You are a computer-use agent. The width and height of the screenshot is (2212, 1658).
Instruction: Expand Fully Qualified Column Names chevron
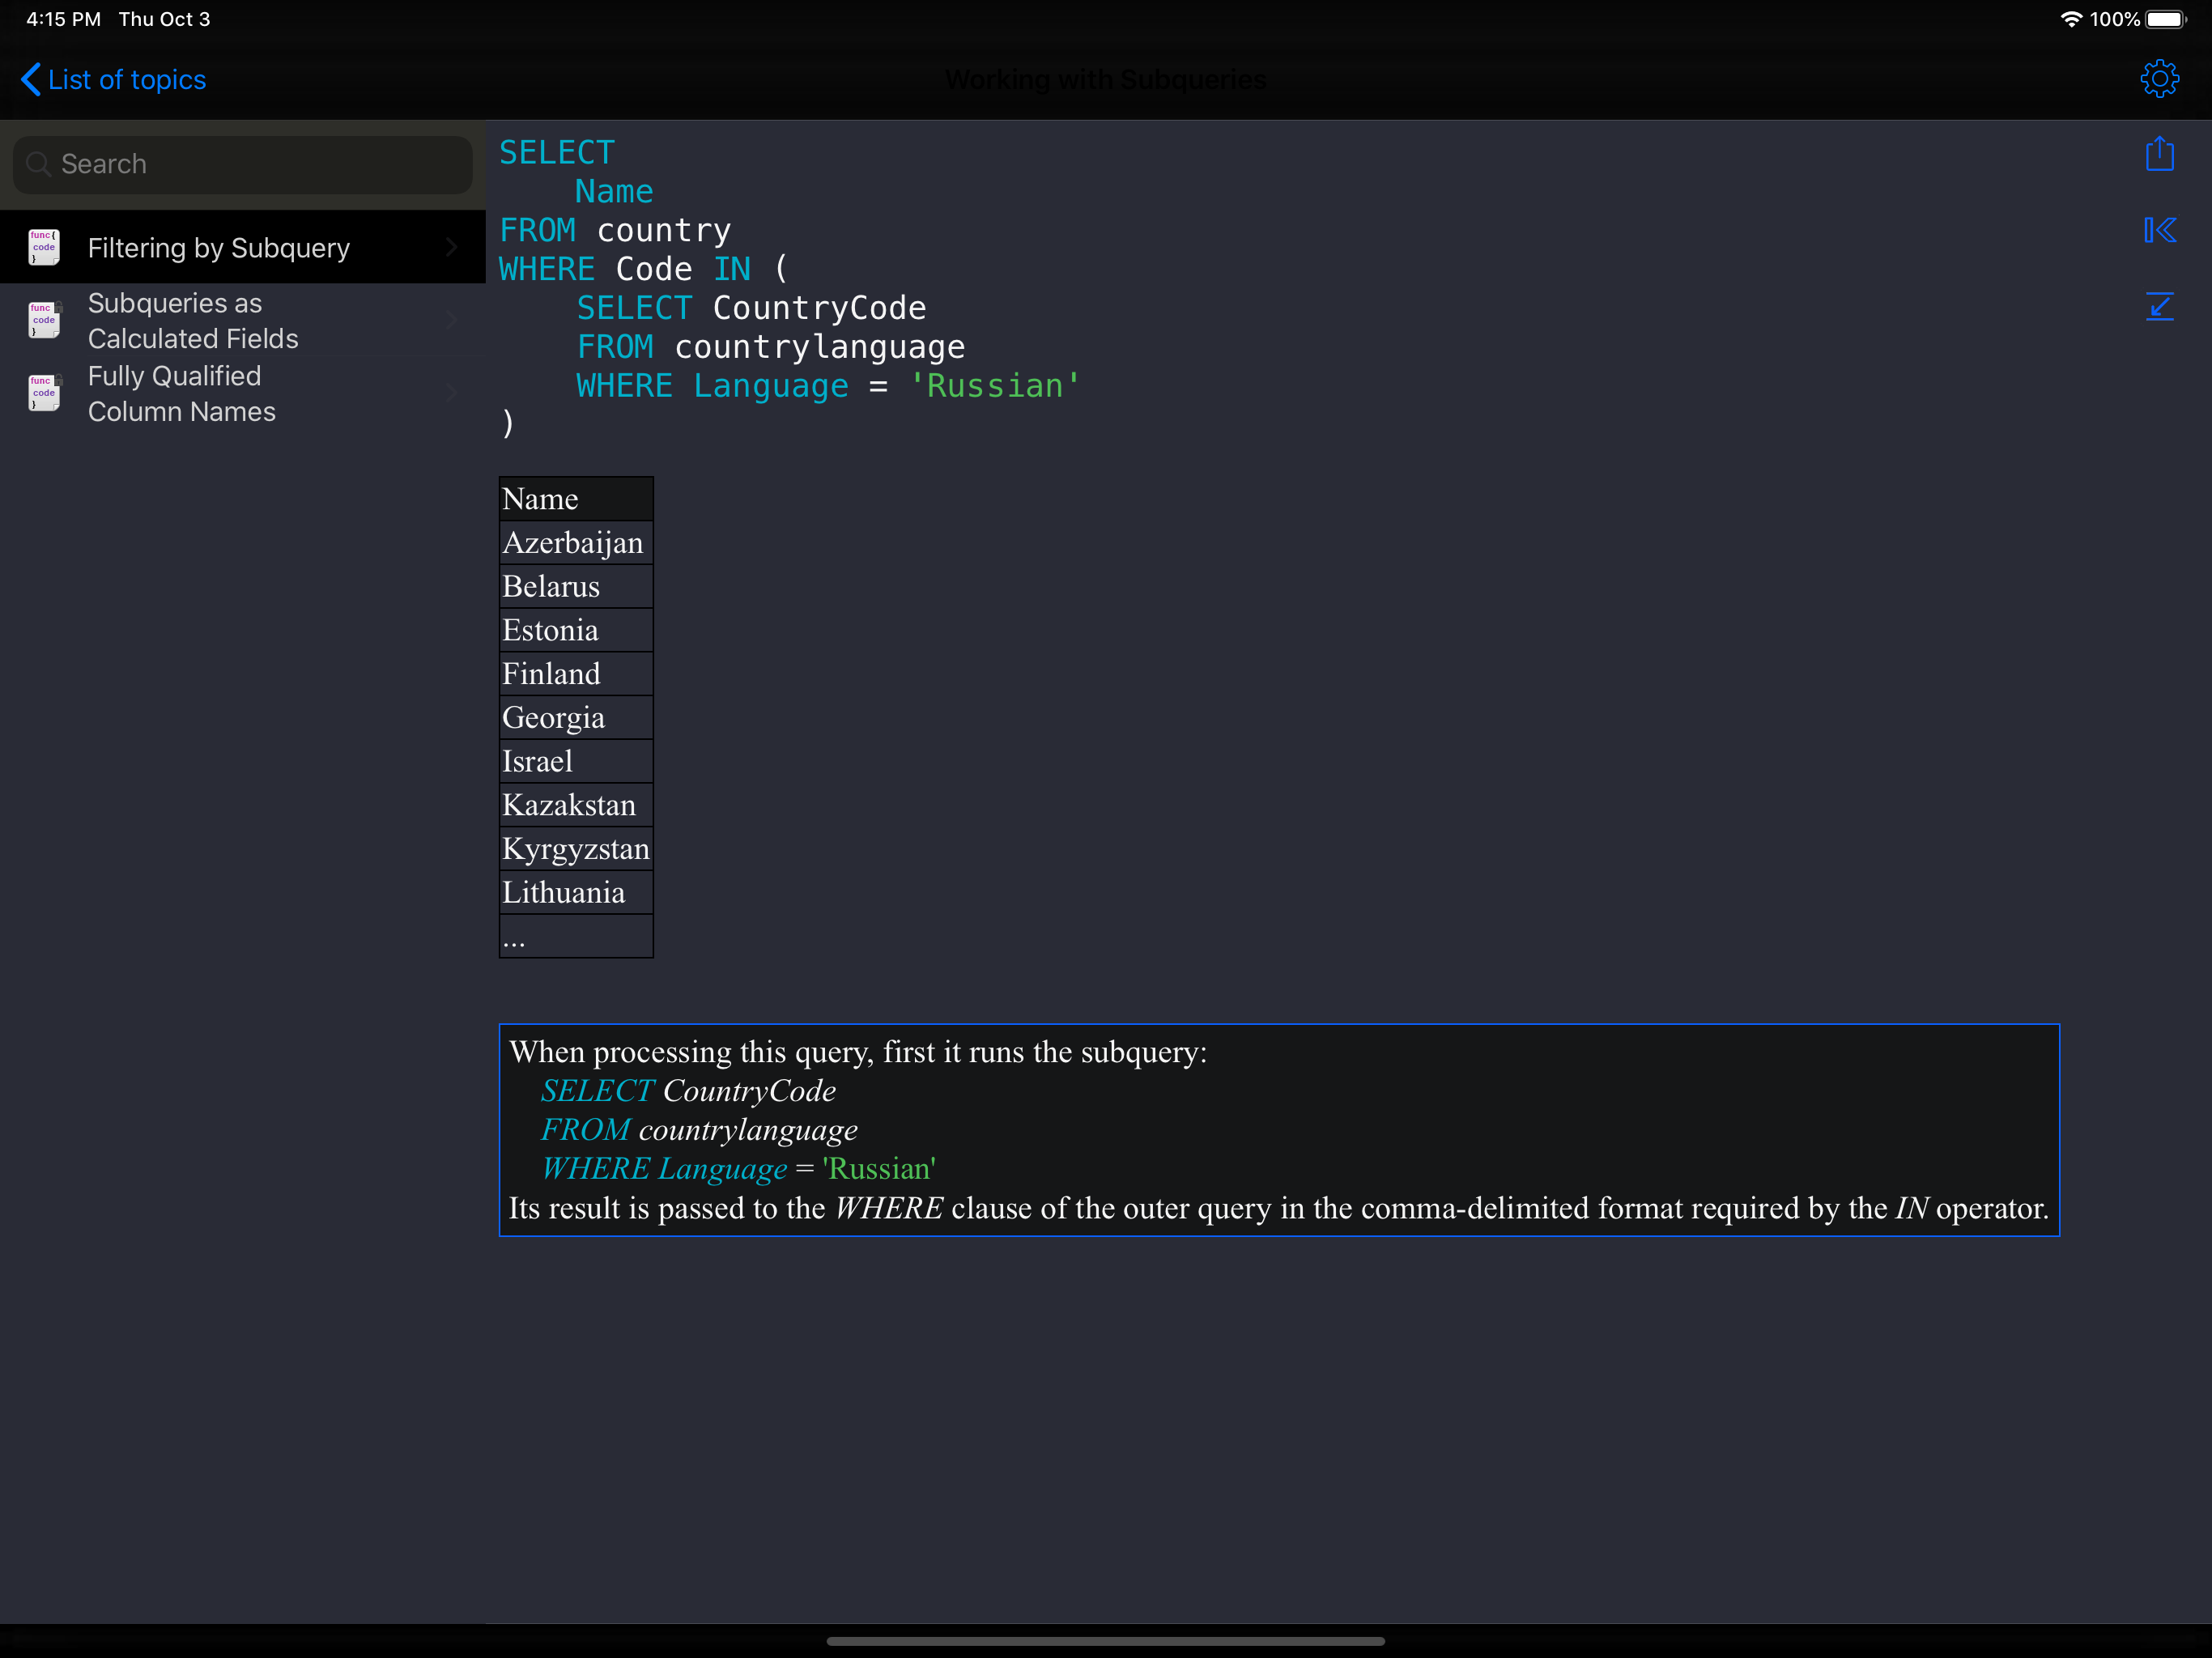pyautogui.click(x=452, y=393)
